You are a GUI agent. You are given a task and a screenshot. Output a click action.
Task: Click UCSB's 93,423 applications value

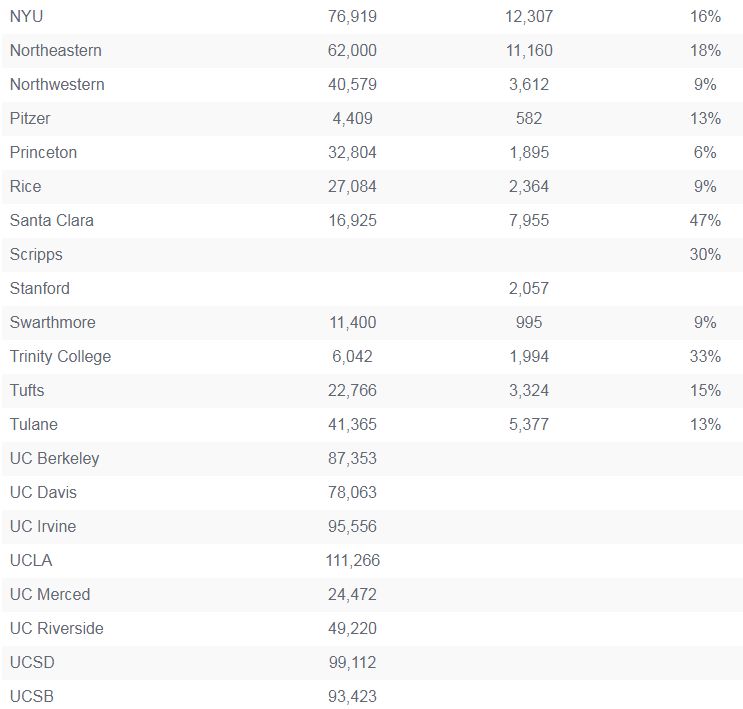coord(352,696)
